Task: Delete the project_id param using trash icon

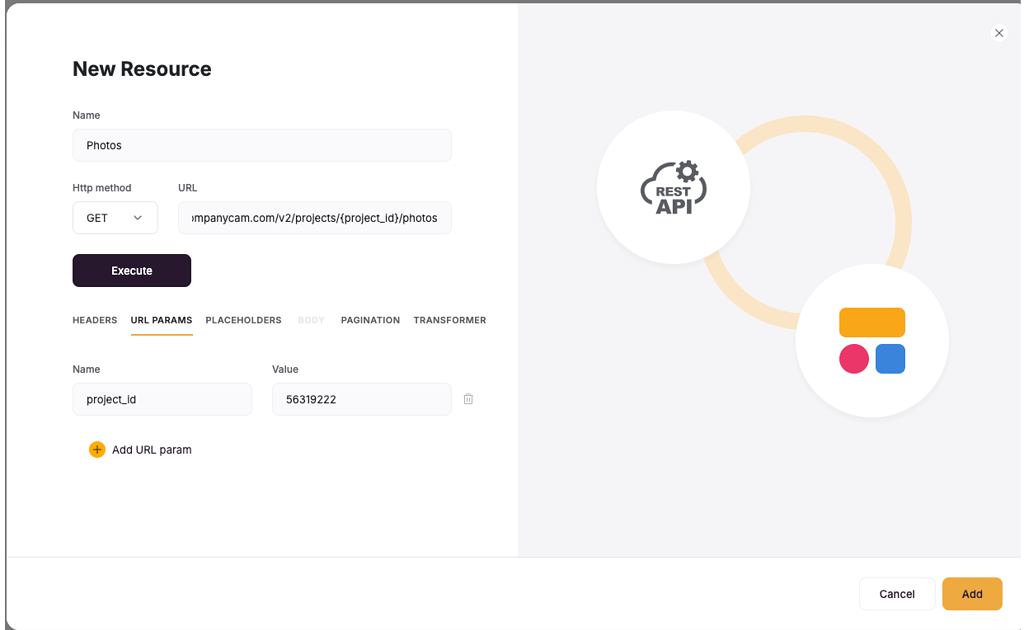Action: (468, 398)
